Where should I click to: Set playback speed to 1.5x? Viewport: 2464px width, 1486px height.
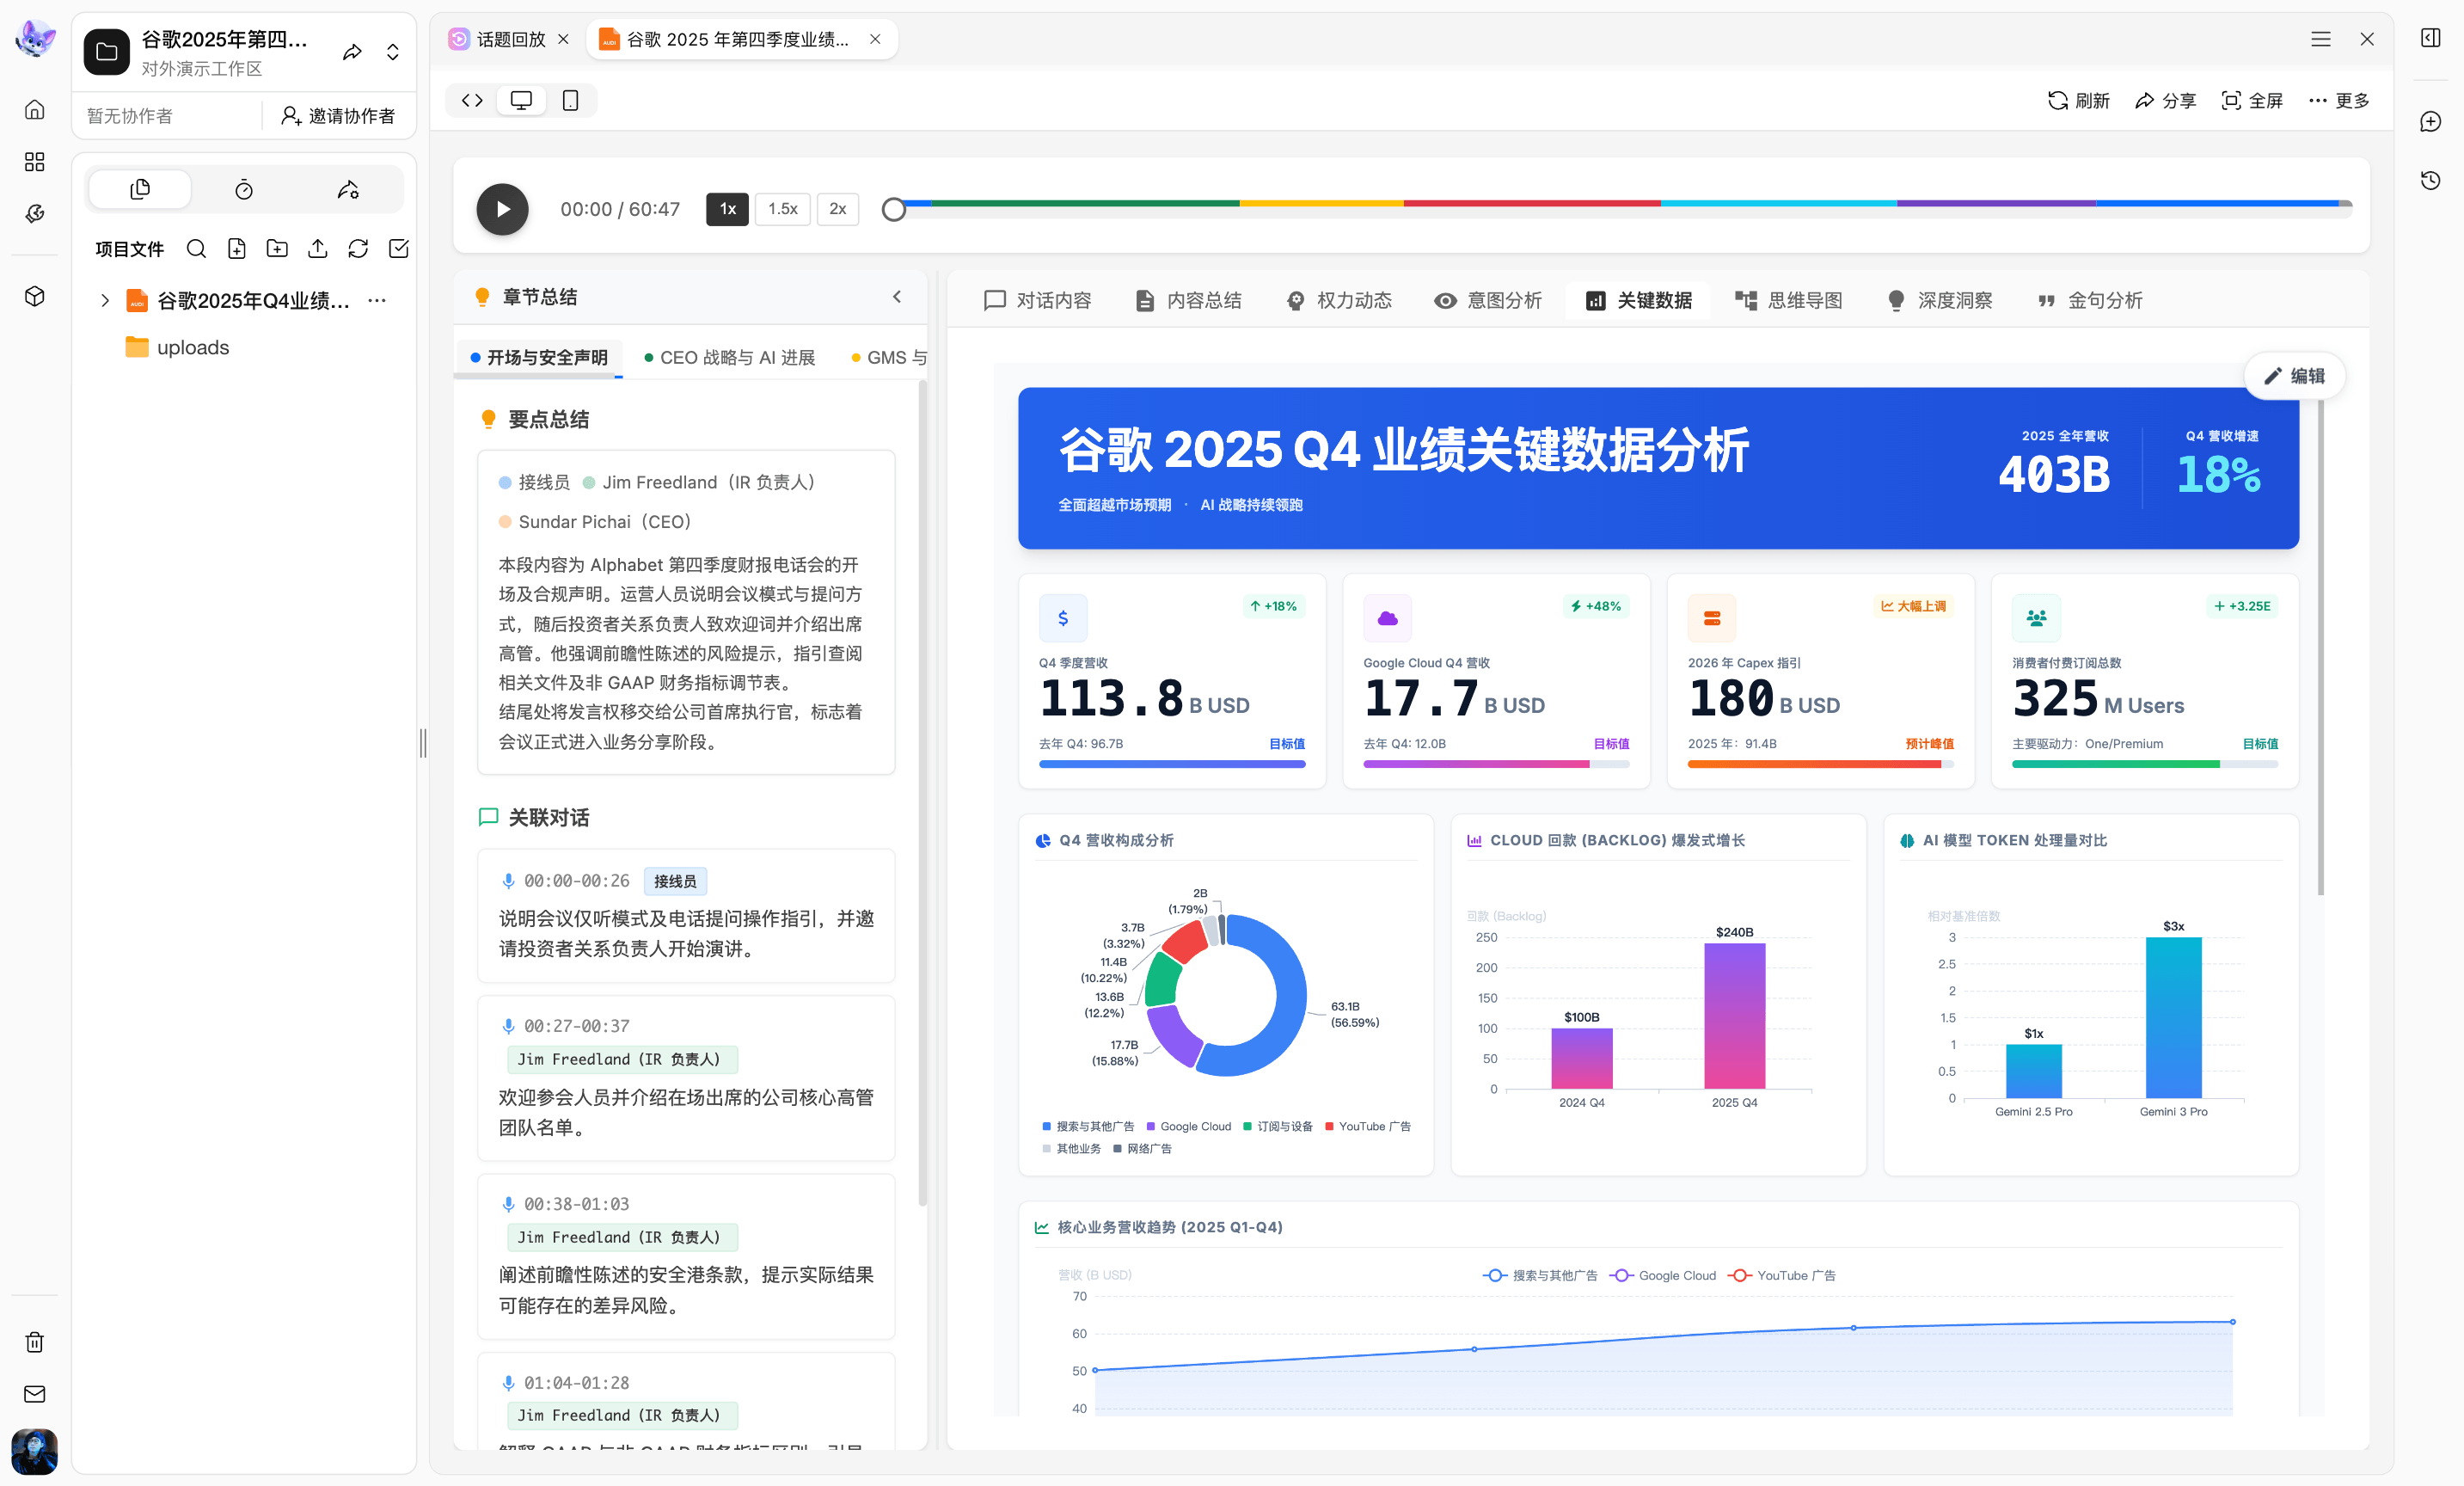coord(782,209)
